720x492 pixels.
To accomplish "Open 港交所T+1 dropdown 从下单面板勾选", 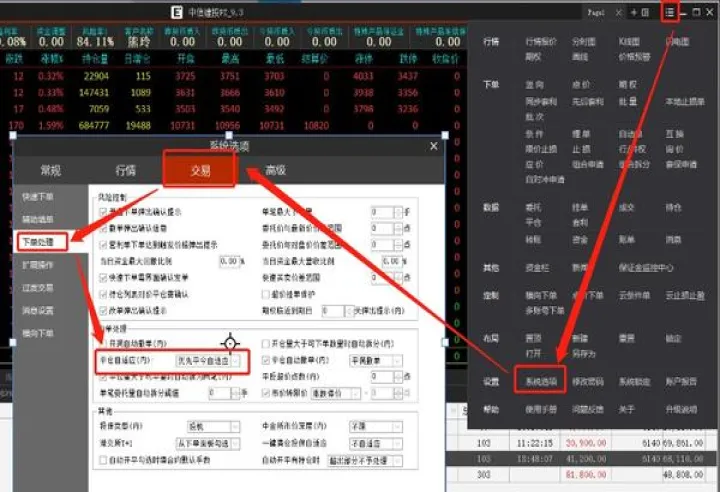I will pos(208,443).
